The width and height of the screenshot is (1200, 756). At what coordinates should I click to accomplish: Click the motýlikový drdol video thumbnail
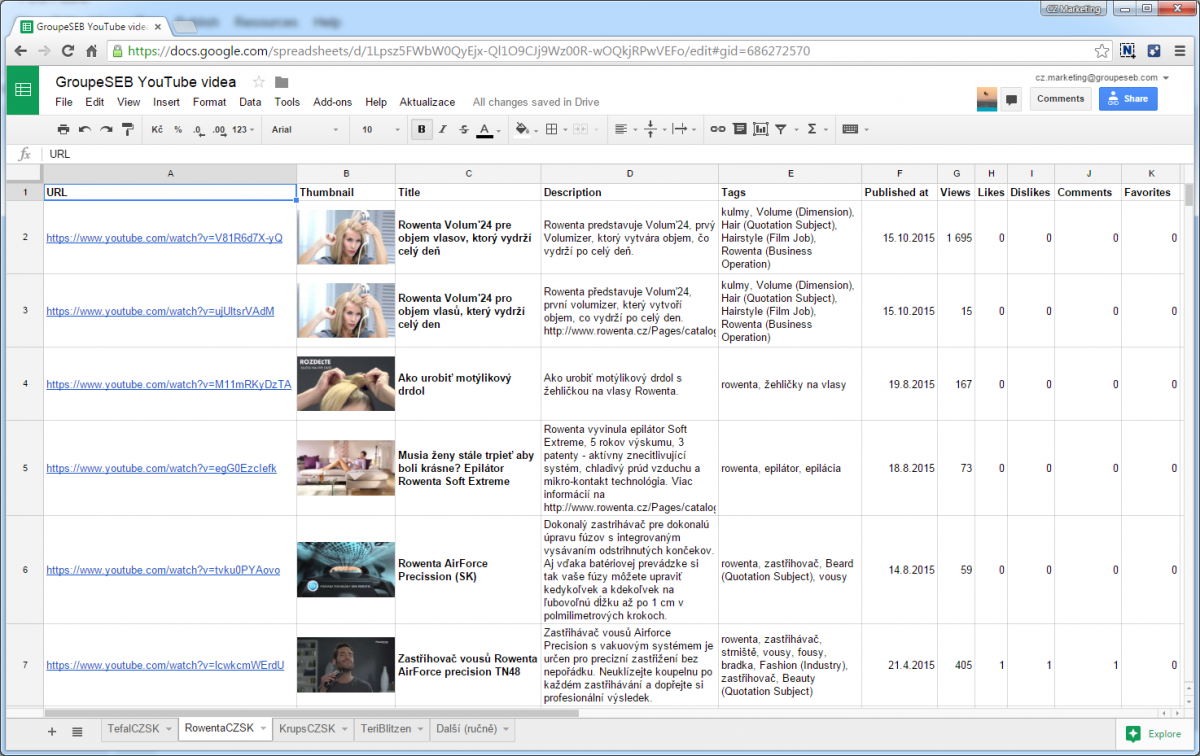pos(345,384)
